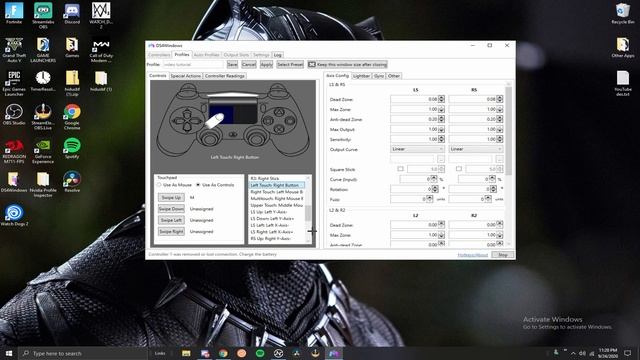Launch Streamlabs OBS desktop icon
Image resolution: width=640 pixels, height=360 pixels.
coord(43,15)
